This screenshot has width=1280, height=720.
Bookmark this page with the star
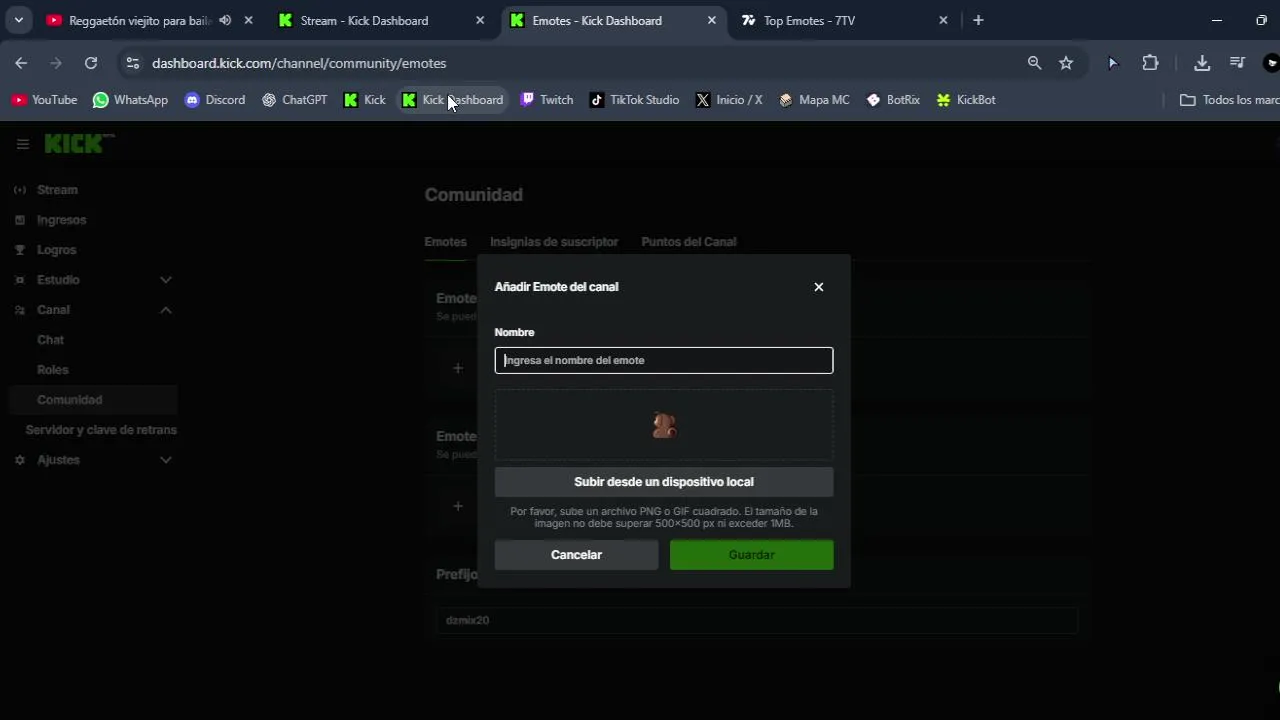[1066, 63]
